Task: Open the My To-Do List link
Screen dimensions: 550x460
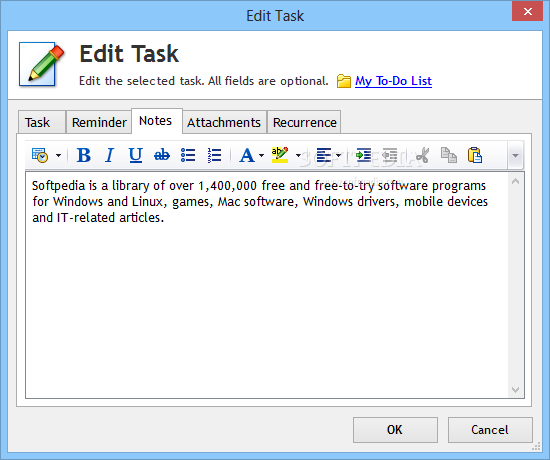Action: click(393, 81)
